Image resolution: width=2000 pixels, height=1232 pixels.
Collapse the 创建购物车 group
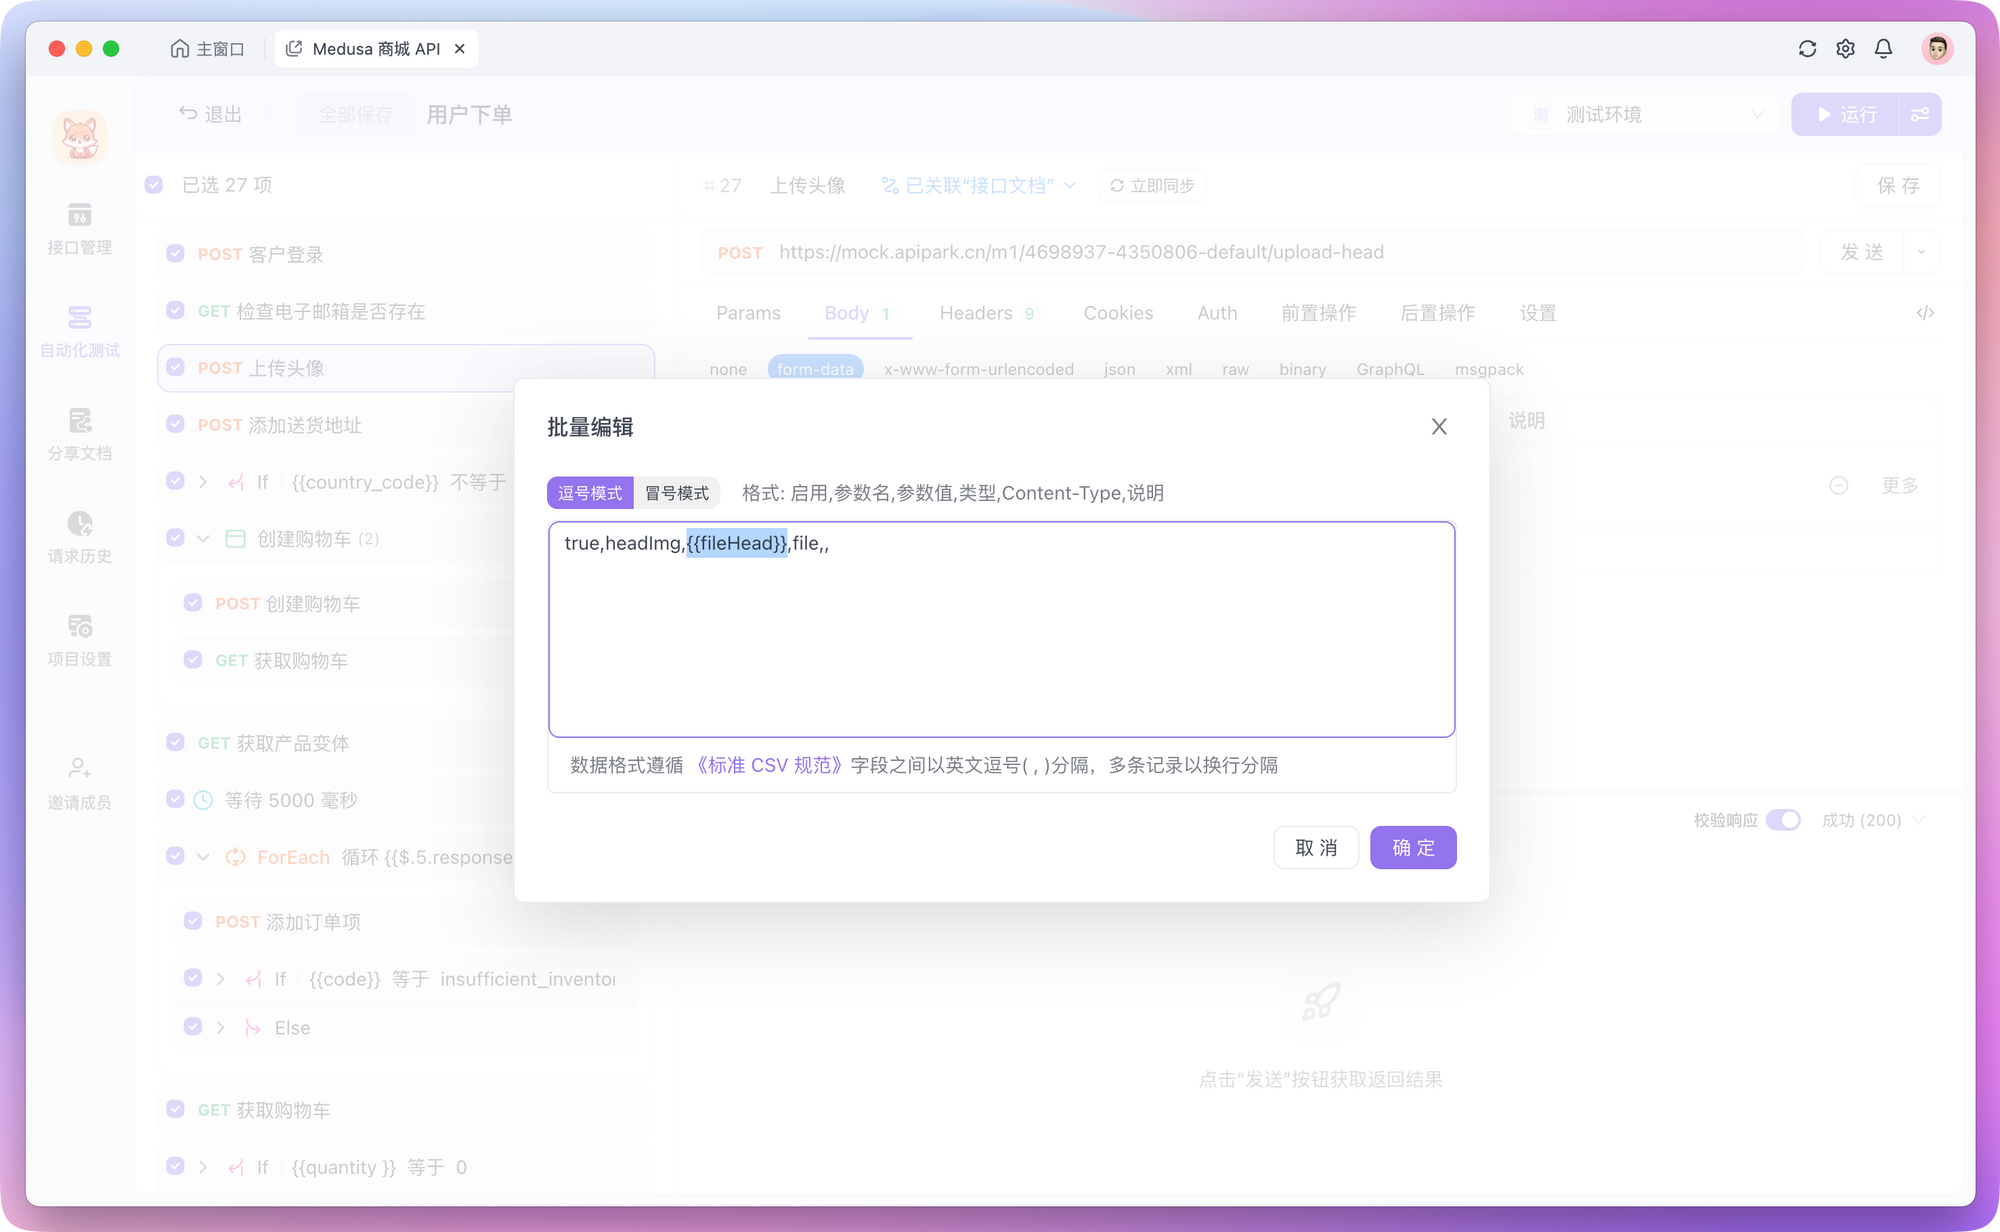point(203,538)
